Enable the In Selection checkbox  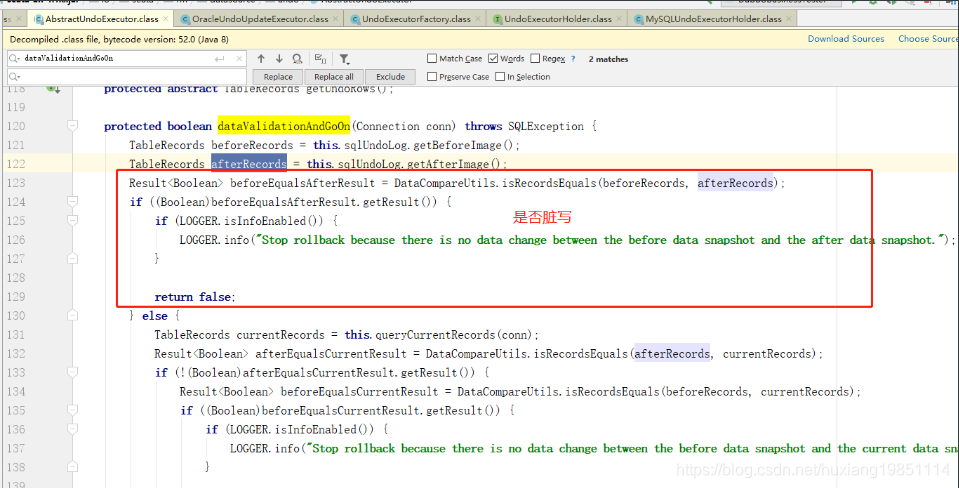pos(500,77)
